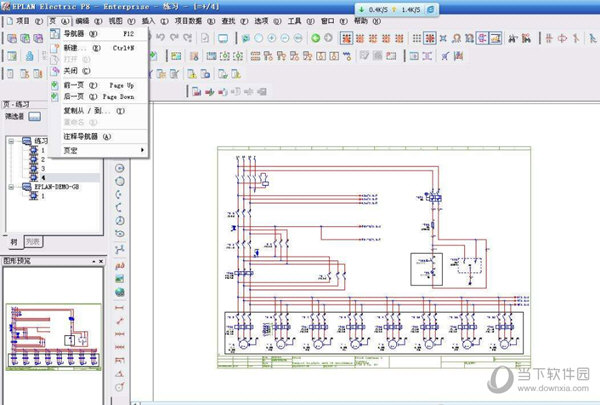Choose 导航器 F12 from the page menu
This screenshot has height=405, width=600.
pyautogui.click(x=99, y=34)
